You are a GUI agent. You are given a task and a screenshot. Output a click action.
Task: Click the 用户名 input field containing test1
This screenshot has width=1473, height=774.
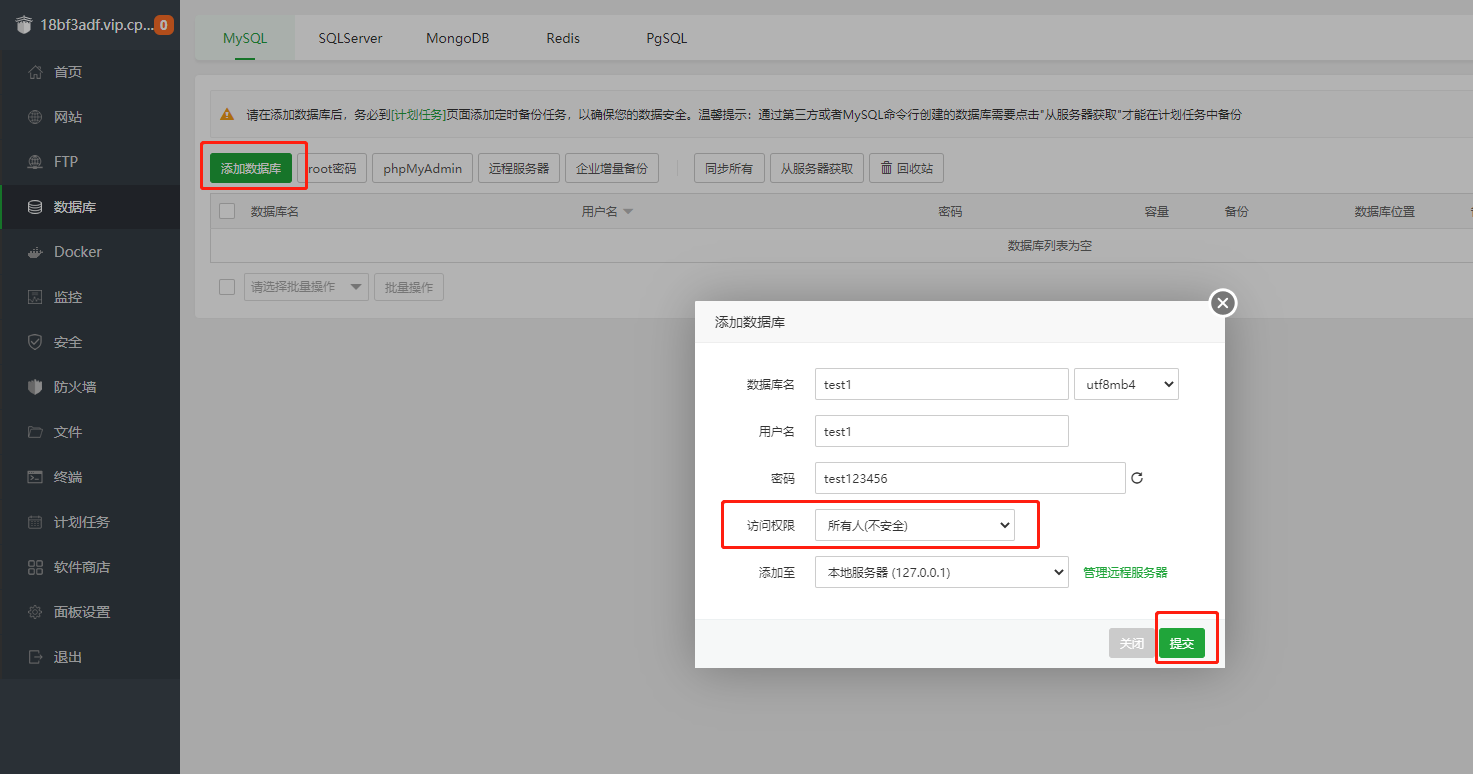tap(942, 431)
